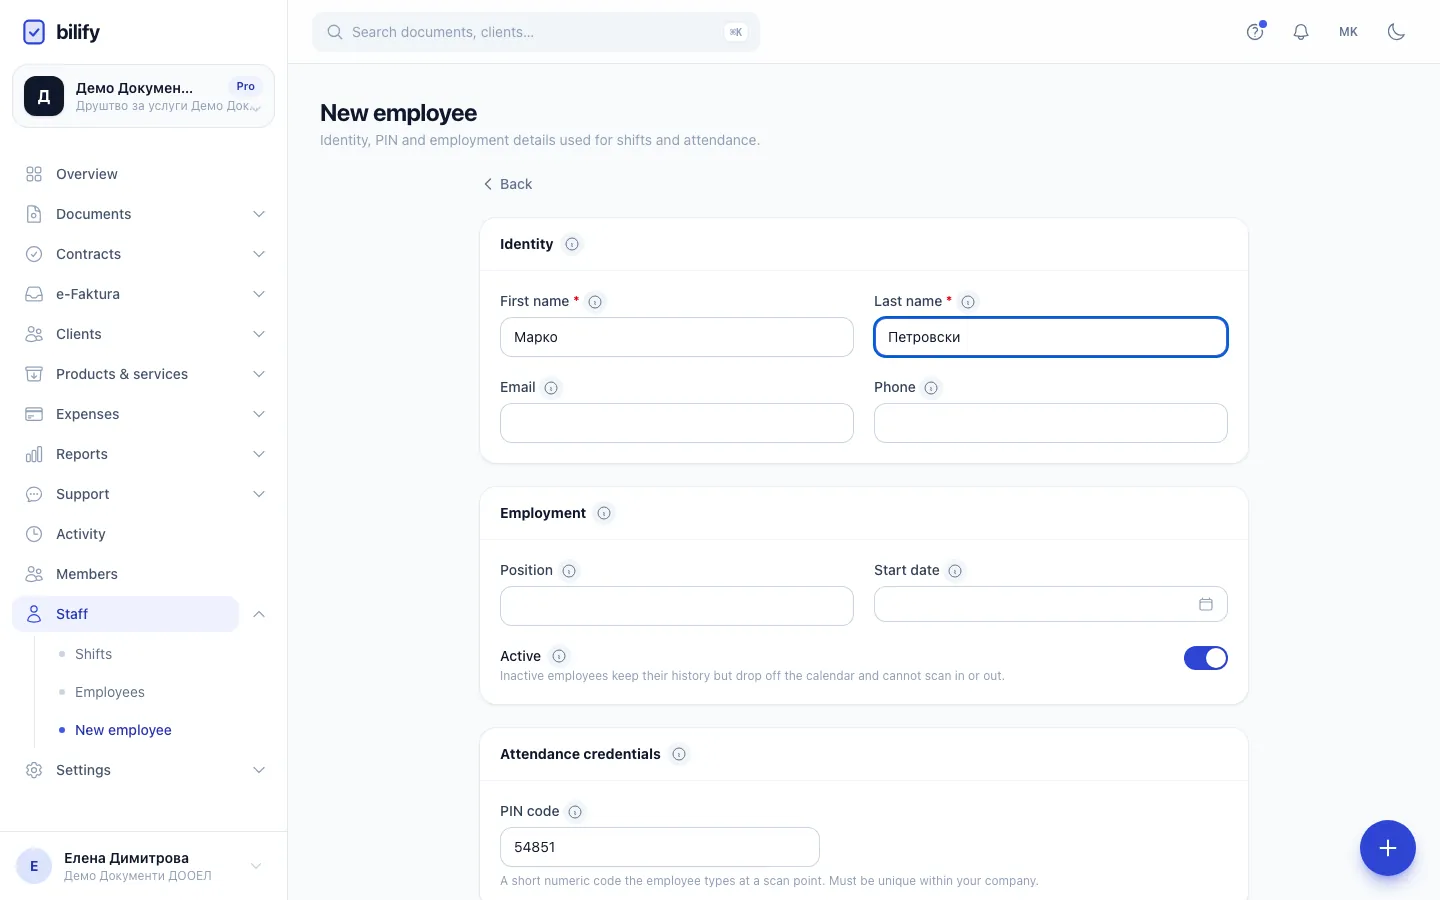This screenshot has height=900, width=1440.
Task: Open the company switcher Демо Документи
Action: click(143, 96)
